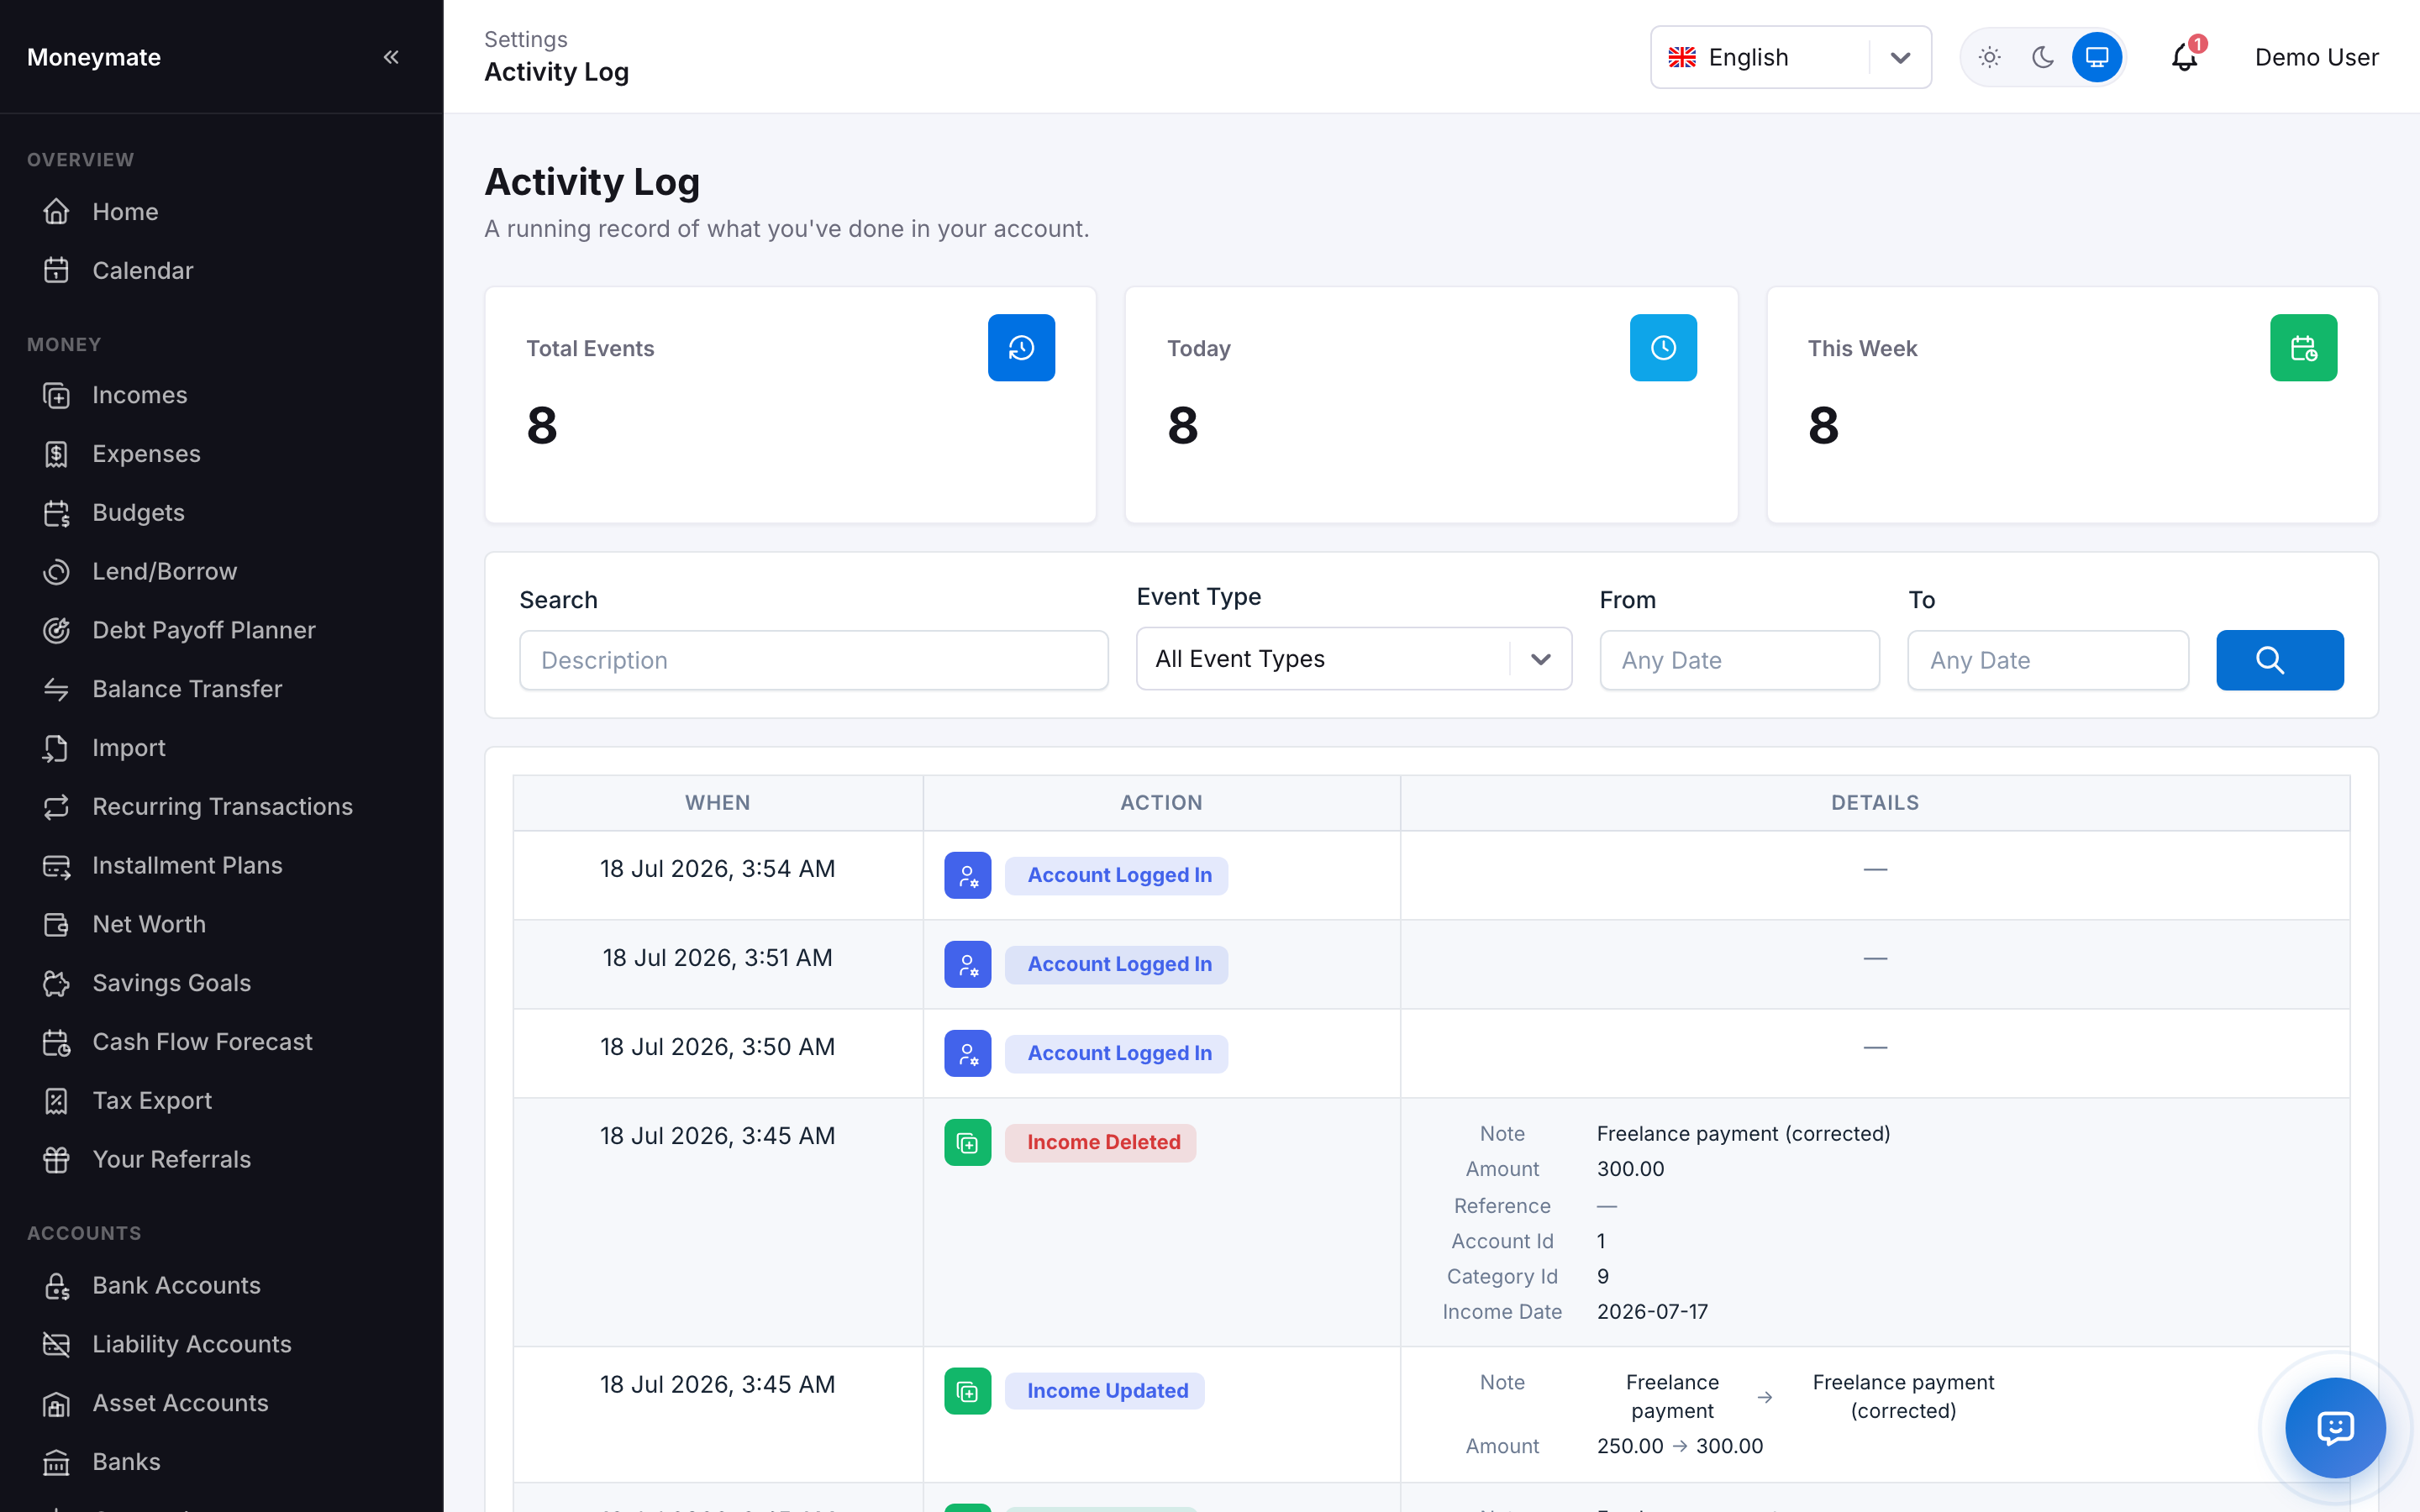Click the Freelance payment (corrected) note value
This screenshot has width=2420, height=1512.
1743,1133
